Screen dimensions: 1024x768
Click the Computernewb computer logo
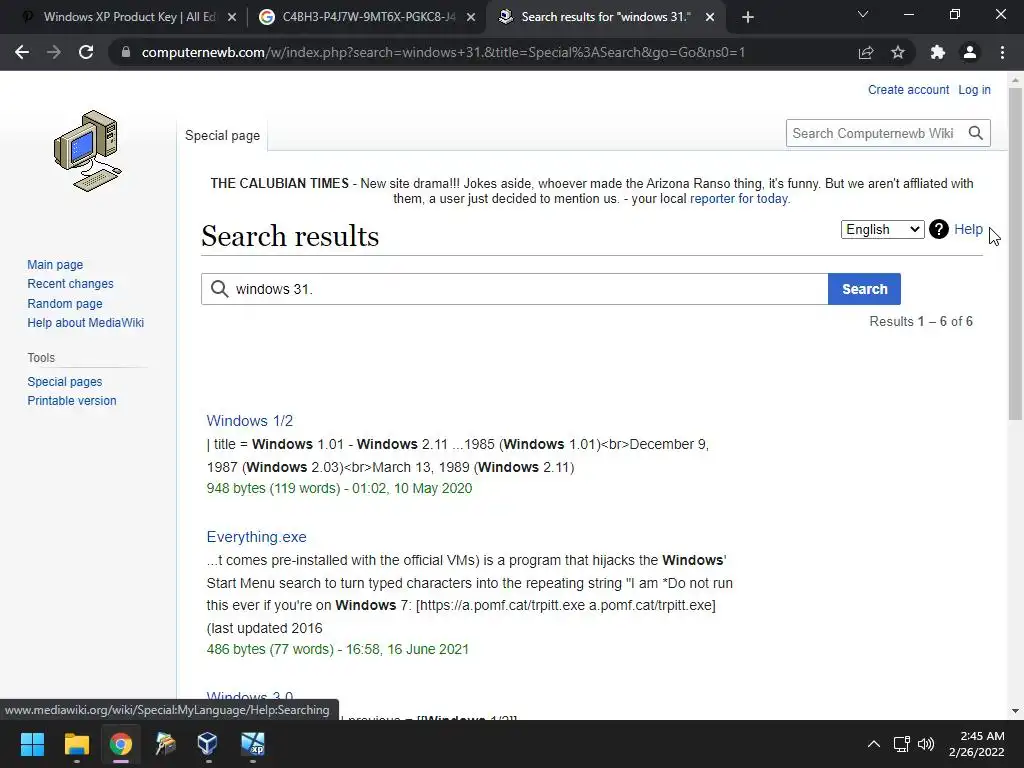point(88,151)
